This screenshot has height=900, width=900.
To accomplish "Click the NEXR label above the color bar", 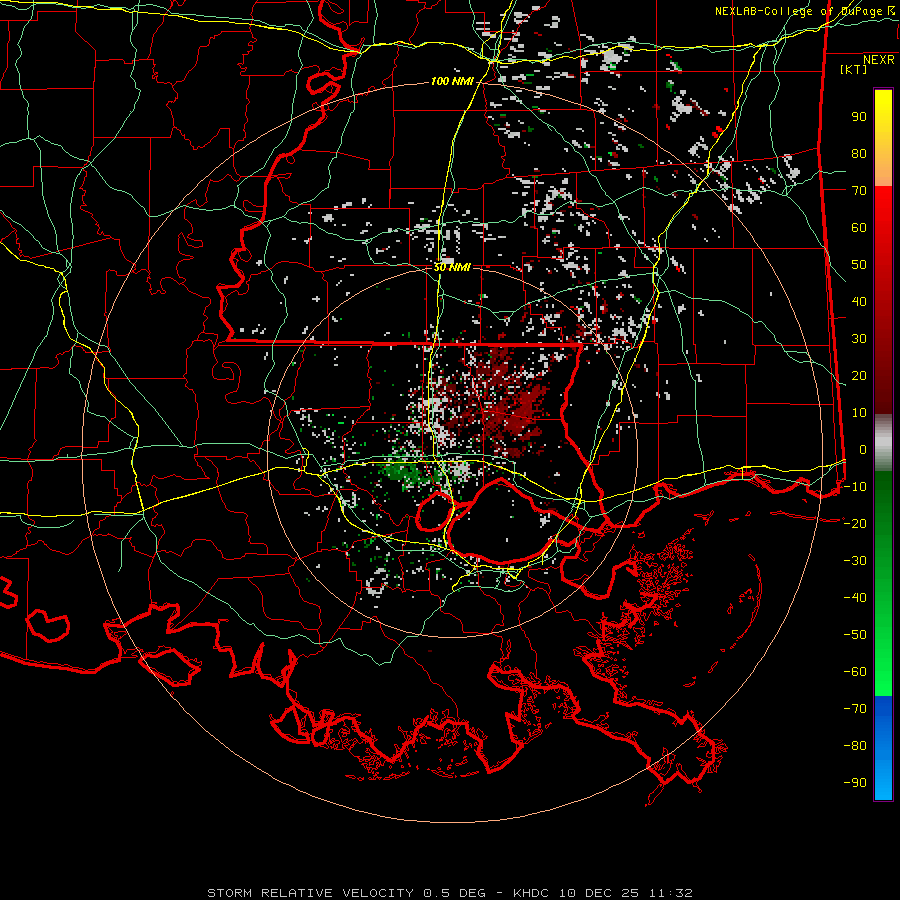I will 878,60.
